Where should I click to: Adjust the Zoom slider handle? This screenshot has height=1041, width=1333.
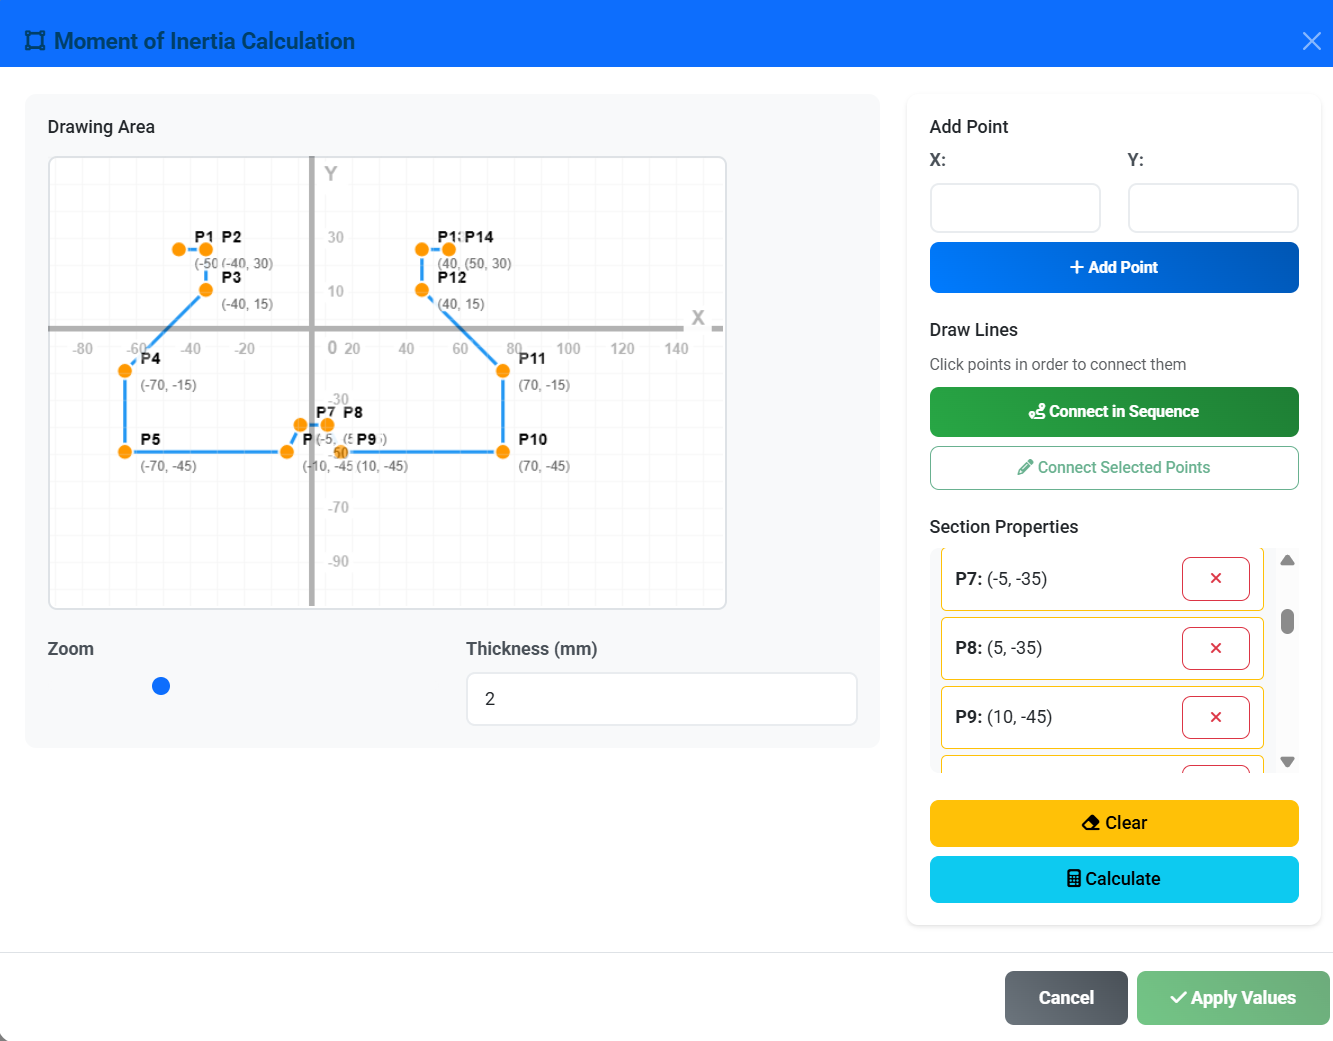coord(161,686)
